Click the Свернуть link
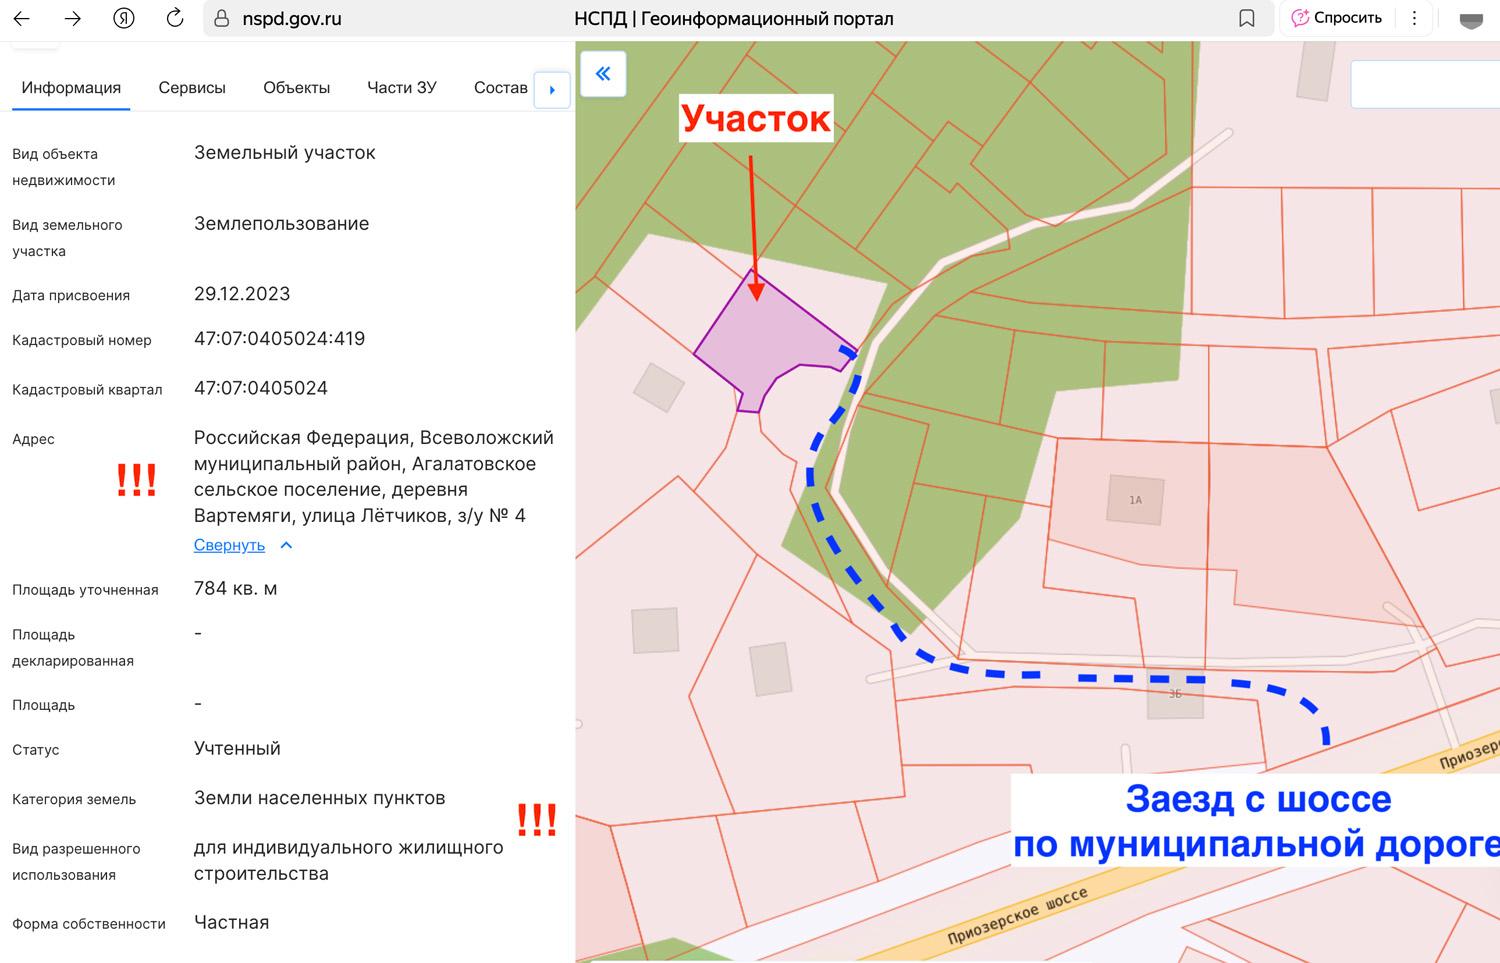1500x963 pixels. [x=229, y=545]
